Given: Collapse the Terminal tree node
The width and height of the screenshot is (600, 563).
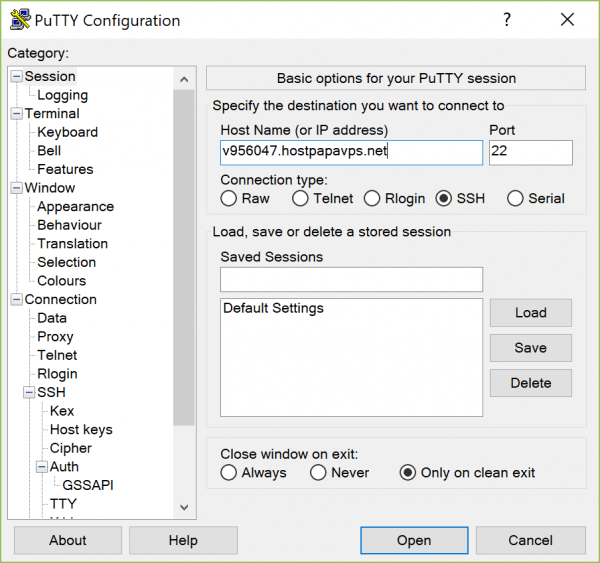Looking at the screenshot, I should coord(16,114).
